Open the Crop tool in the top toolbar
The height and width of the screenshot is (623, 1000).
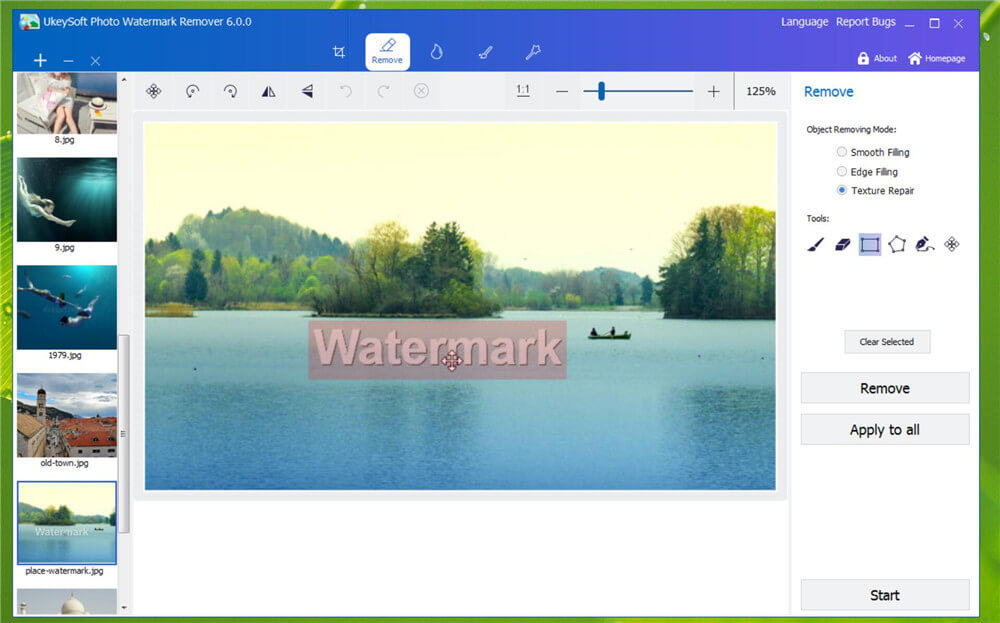[x=339, y=50]
